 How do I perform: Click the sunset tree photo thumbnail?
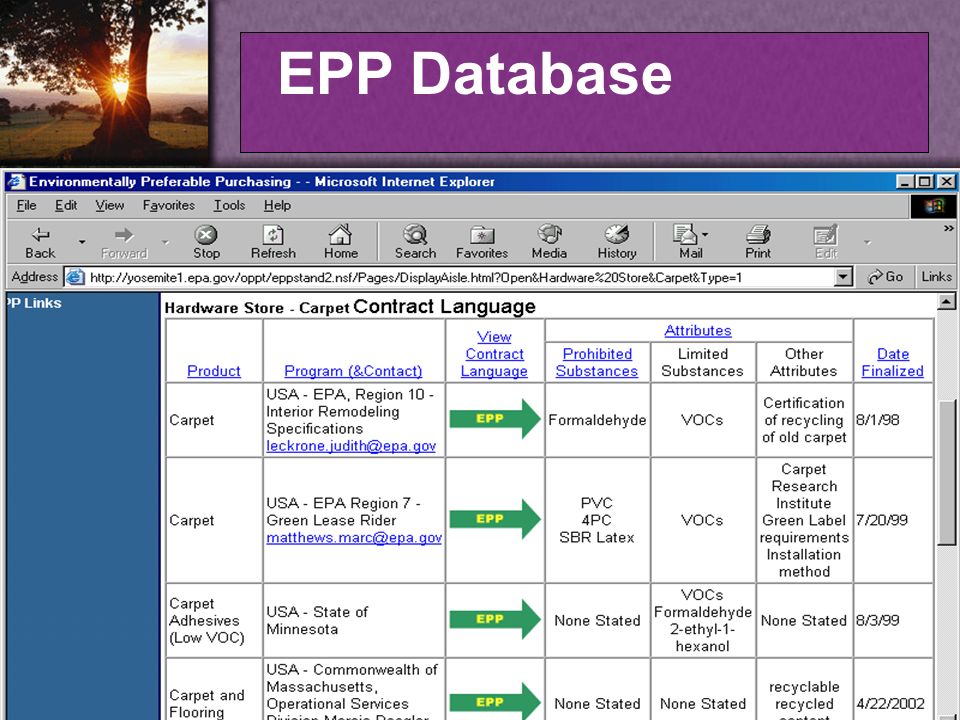click(103, 81)
